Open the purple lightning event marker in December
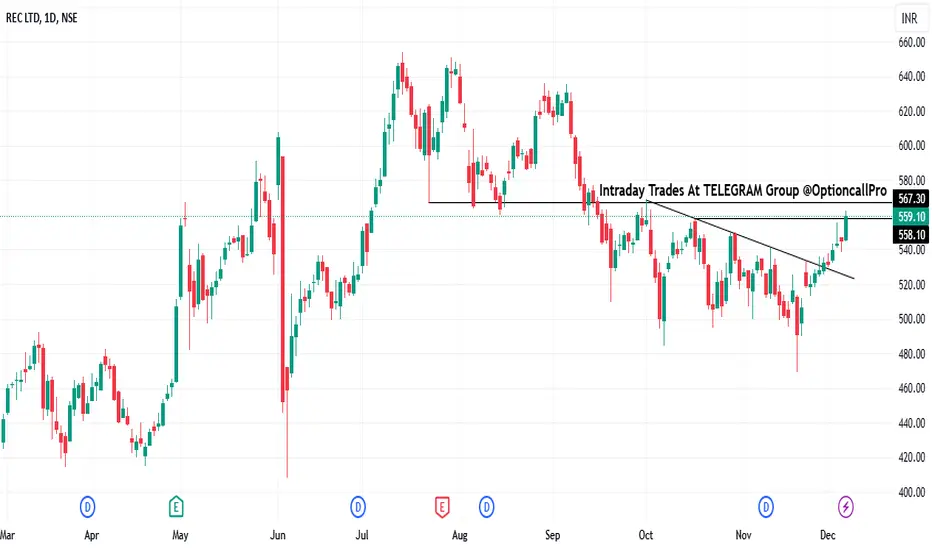Screen dimensions: 932x550 click(x=846, y=507)
